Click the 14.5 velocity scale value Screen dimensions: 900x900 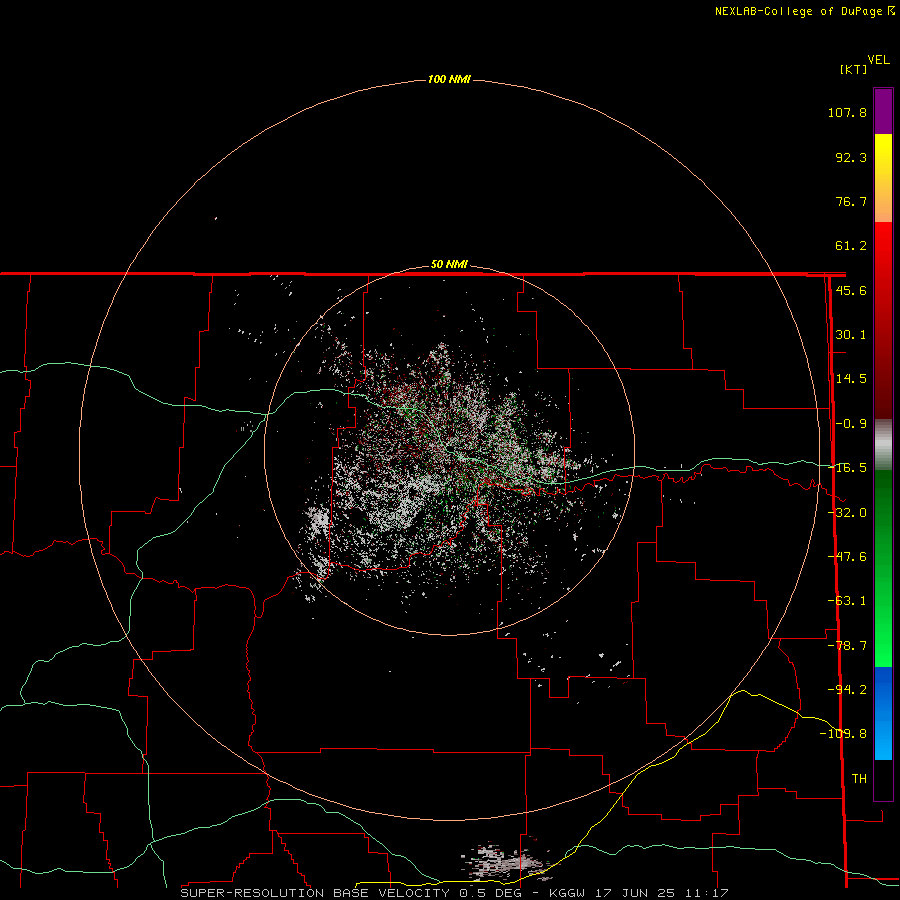pos(851,379)
